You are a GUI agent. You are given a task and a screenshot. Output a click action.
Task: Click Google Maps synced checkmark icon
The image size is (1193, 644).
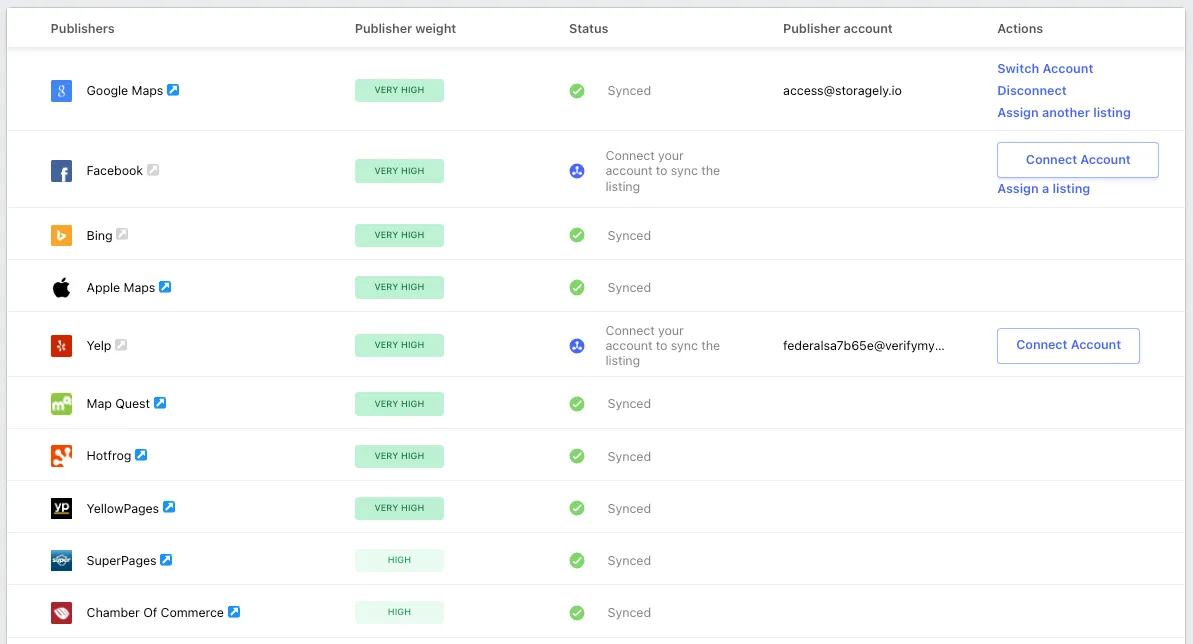tap(577, 91)
